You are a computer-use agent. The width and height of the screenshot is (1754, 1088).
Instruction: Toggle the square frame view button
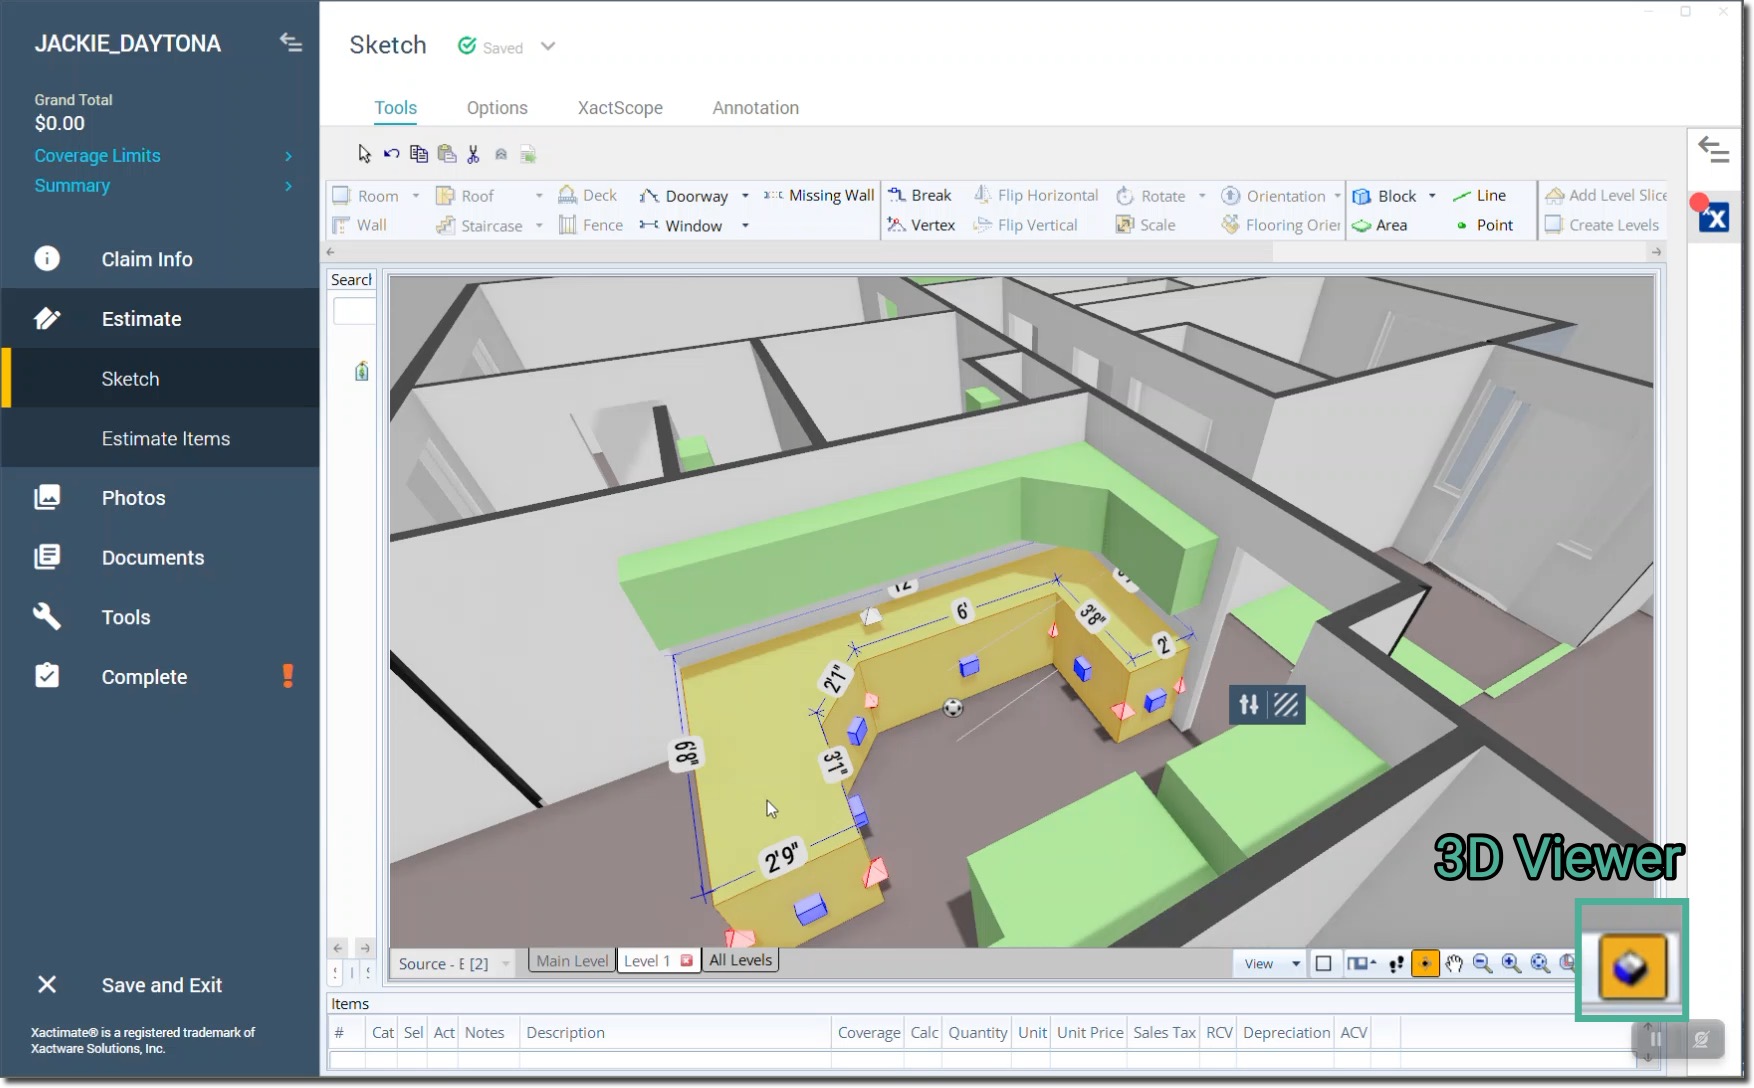coord(1324,963)
